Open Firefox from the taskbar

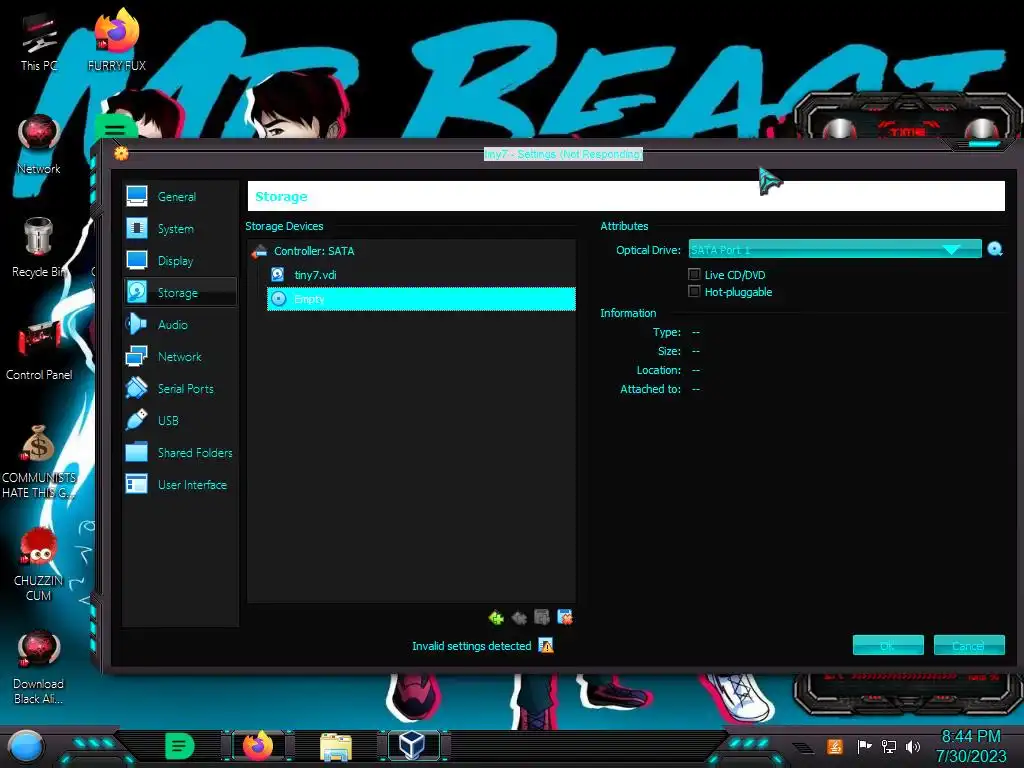(x=258, y=746)
